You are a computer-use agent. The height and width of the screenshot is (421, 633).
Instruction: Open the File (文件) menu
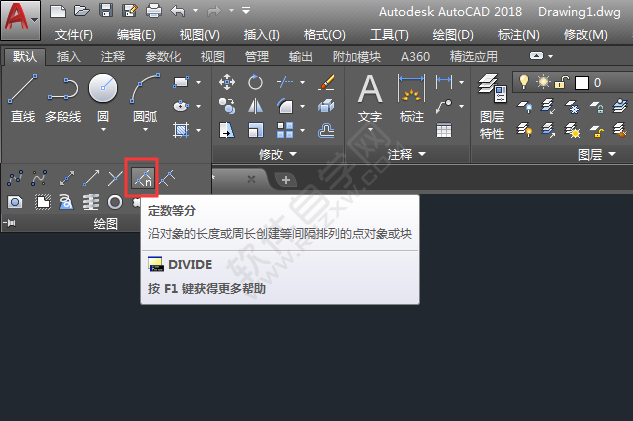tap(74, 35)
